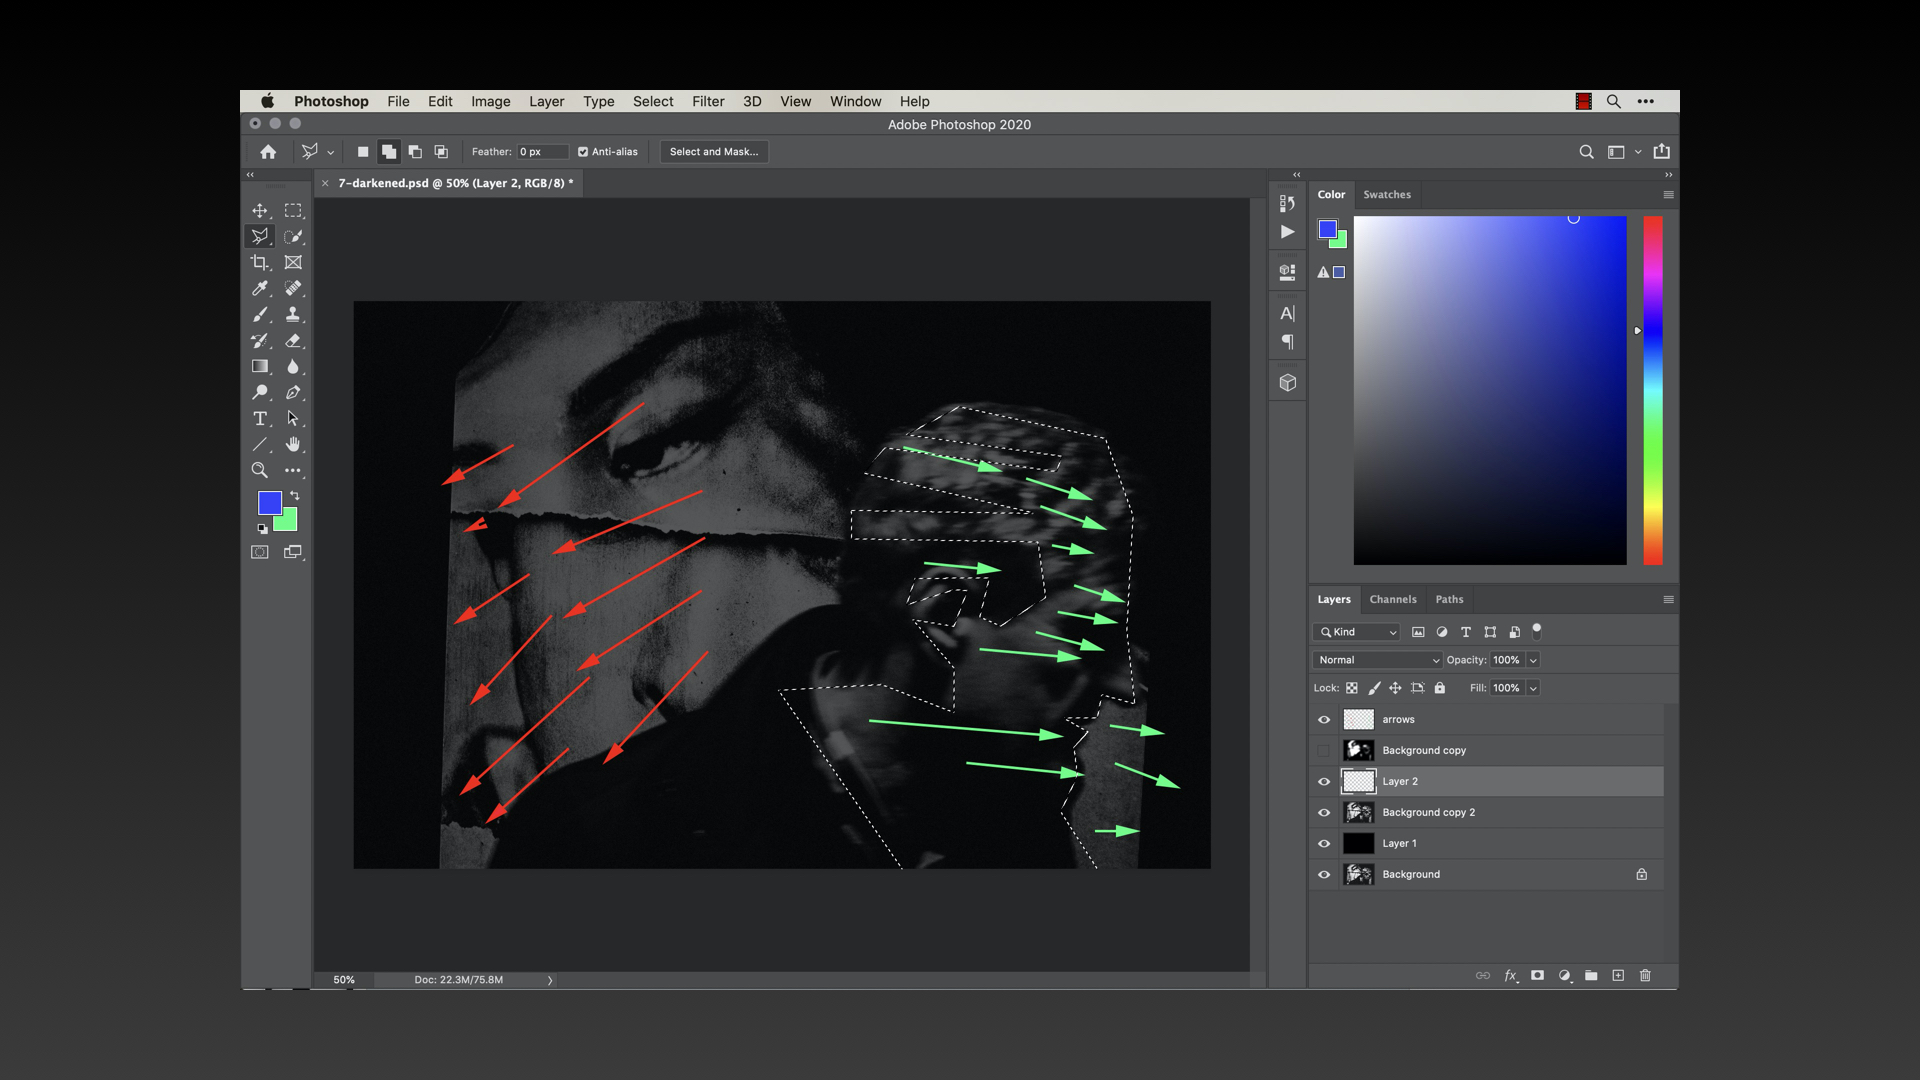Click the foreground blue color swatch
This screenshot has height=1080, width=1920.
[x=269, y=503]
